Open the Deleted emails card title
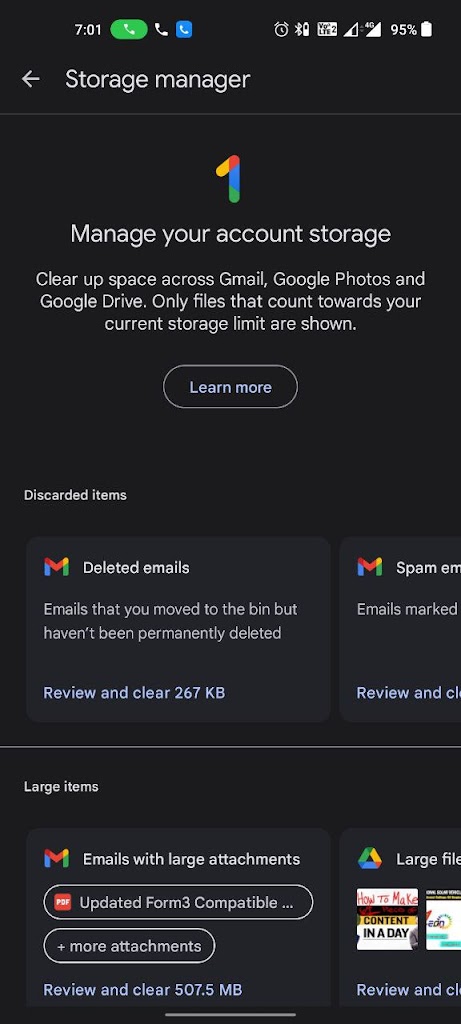461x1024 pixels. pyautogui.click(x=136, y=568)
